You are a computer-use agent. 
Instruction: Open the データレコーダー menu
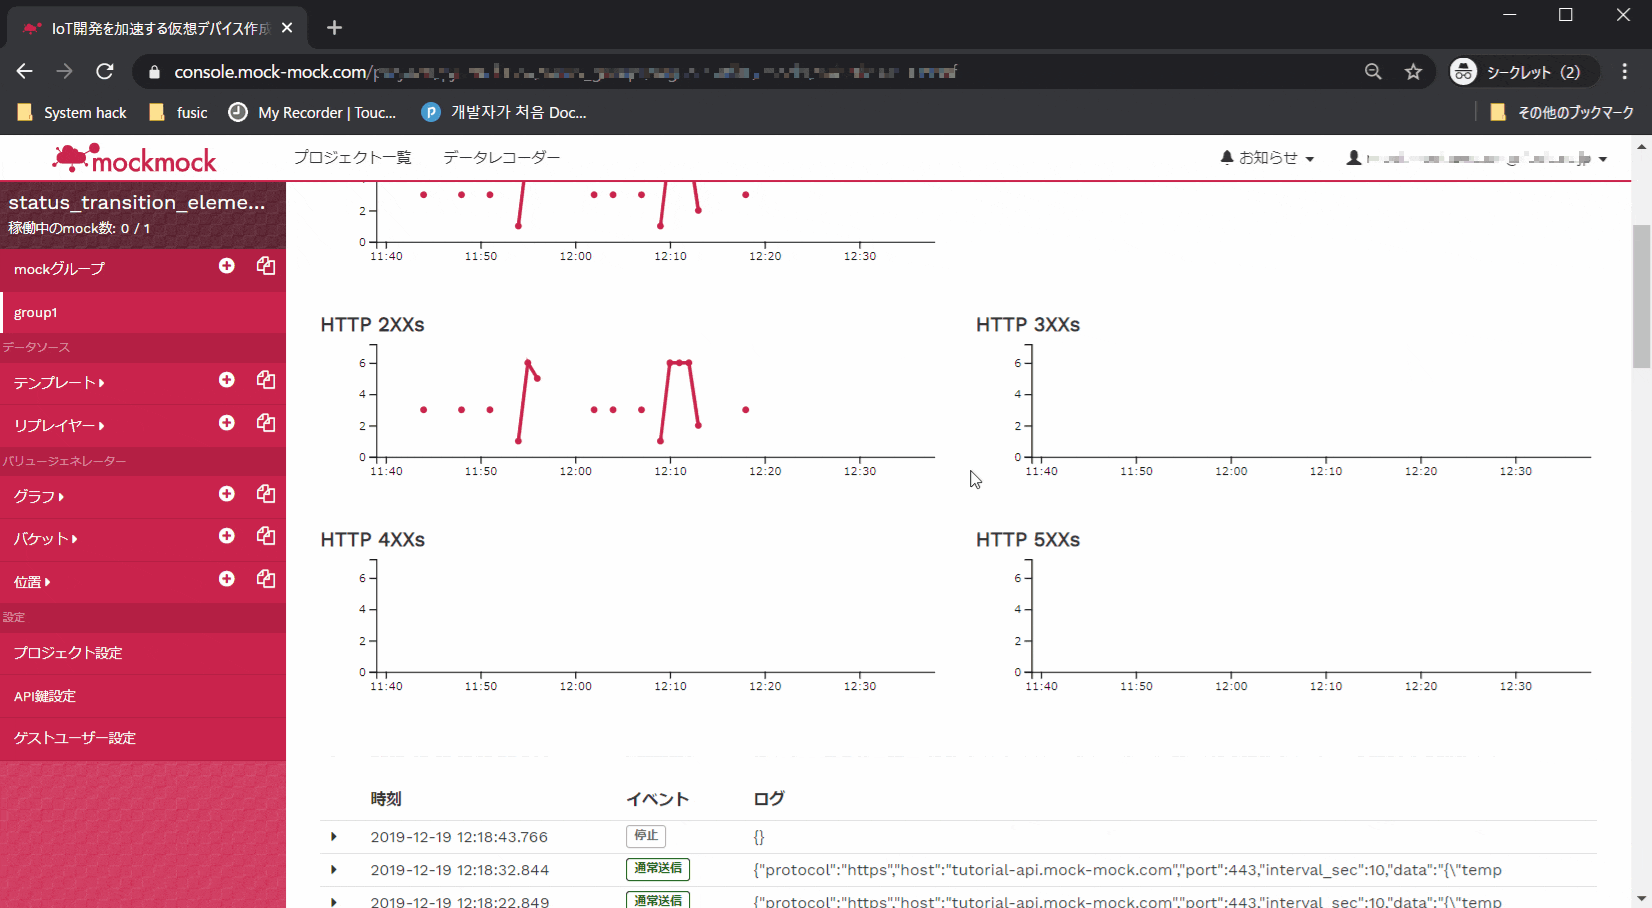point(502,158)
